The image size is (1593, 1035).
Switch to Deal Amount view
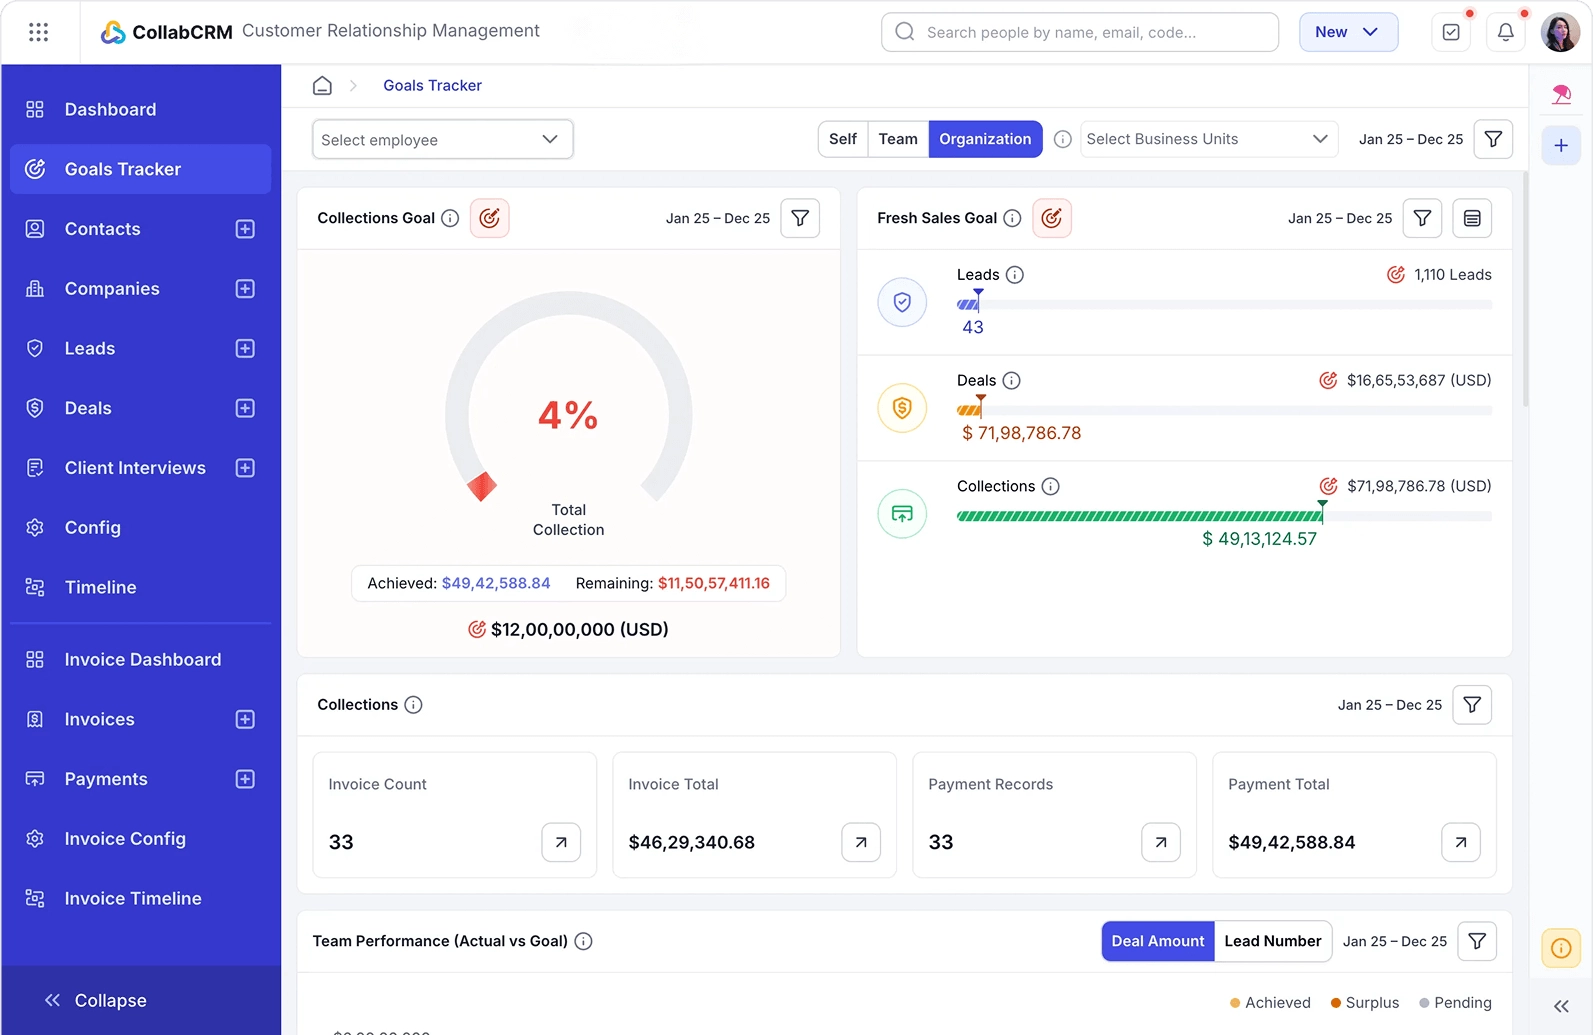(1158, 941)
